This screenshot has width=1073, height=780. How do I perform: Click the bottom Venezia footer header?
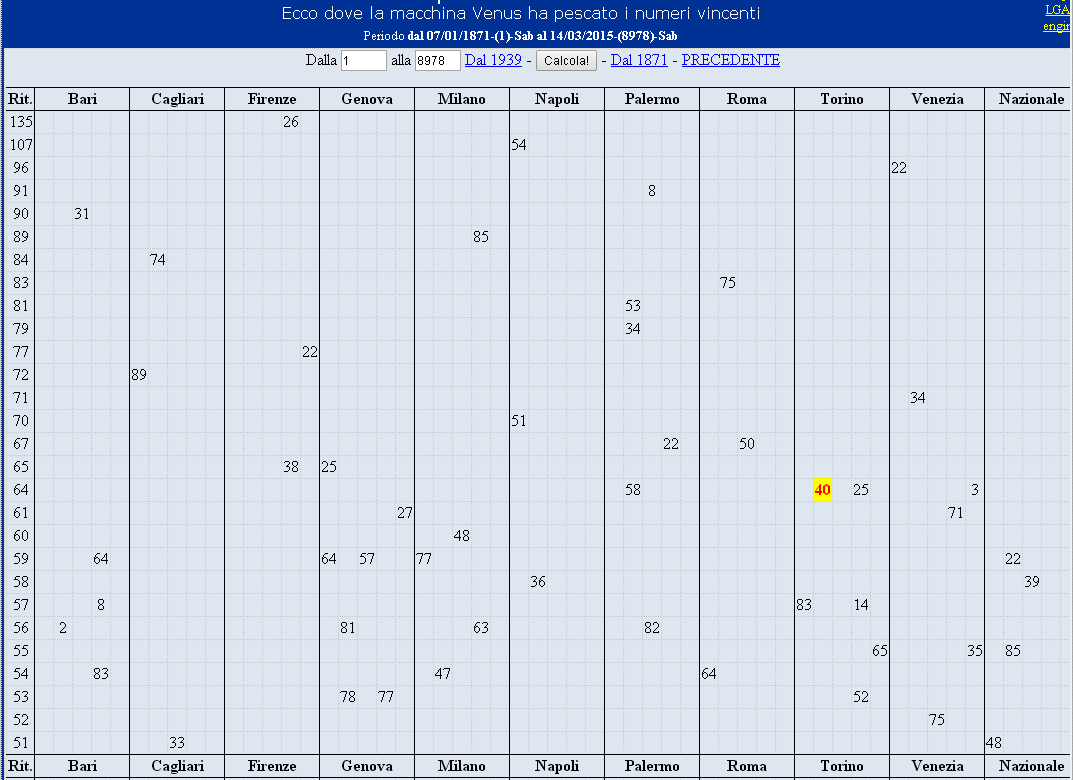(x=937, y=766)
